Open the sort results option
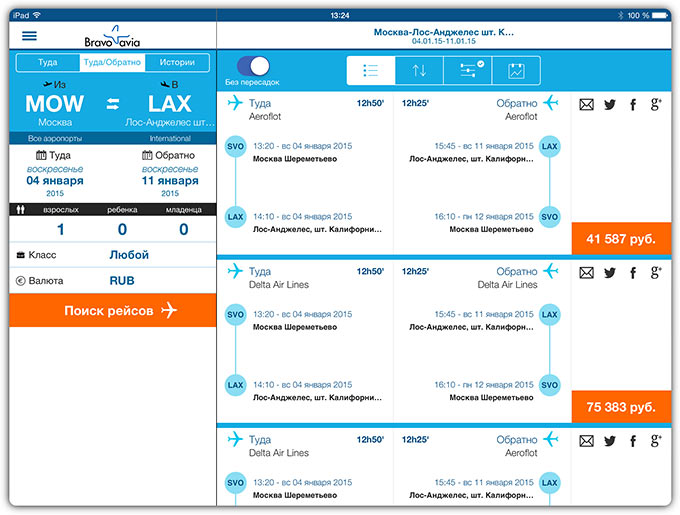 tap(419, 70)
